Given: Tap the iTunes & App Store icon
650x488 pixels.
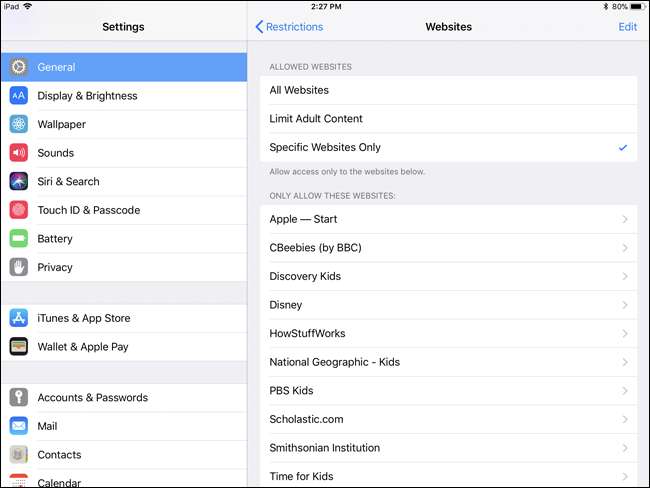Looking at the screenshot, I should coord(19,318).
